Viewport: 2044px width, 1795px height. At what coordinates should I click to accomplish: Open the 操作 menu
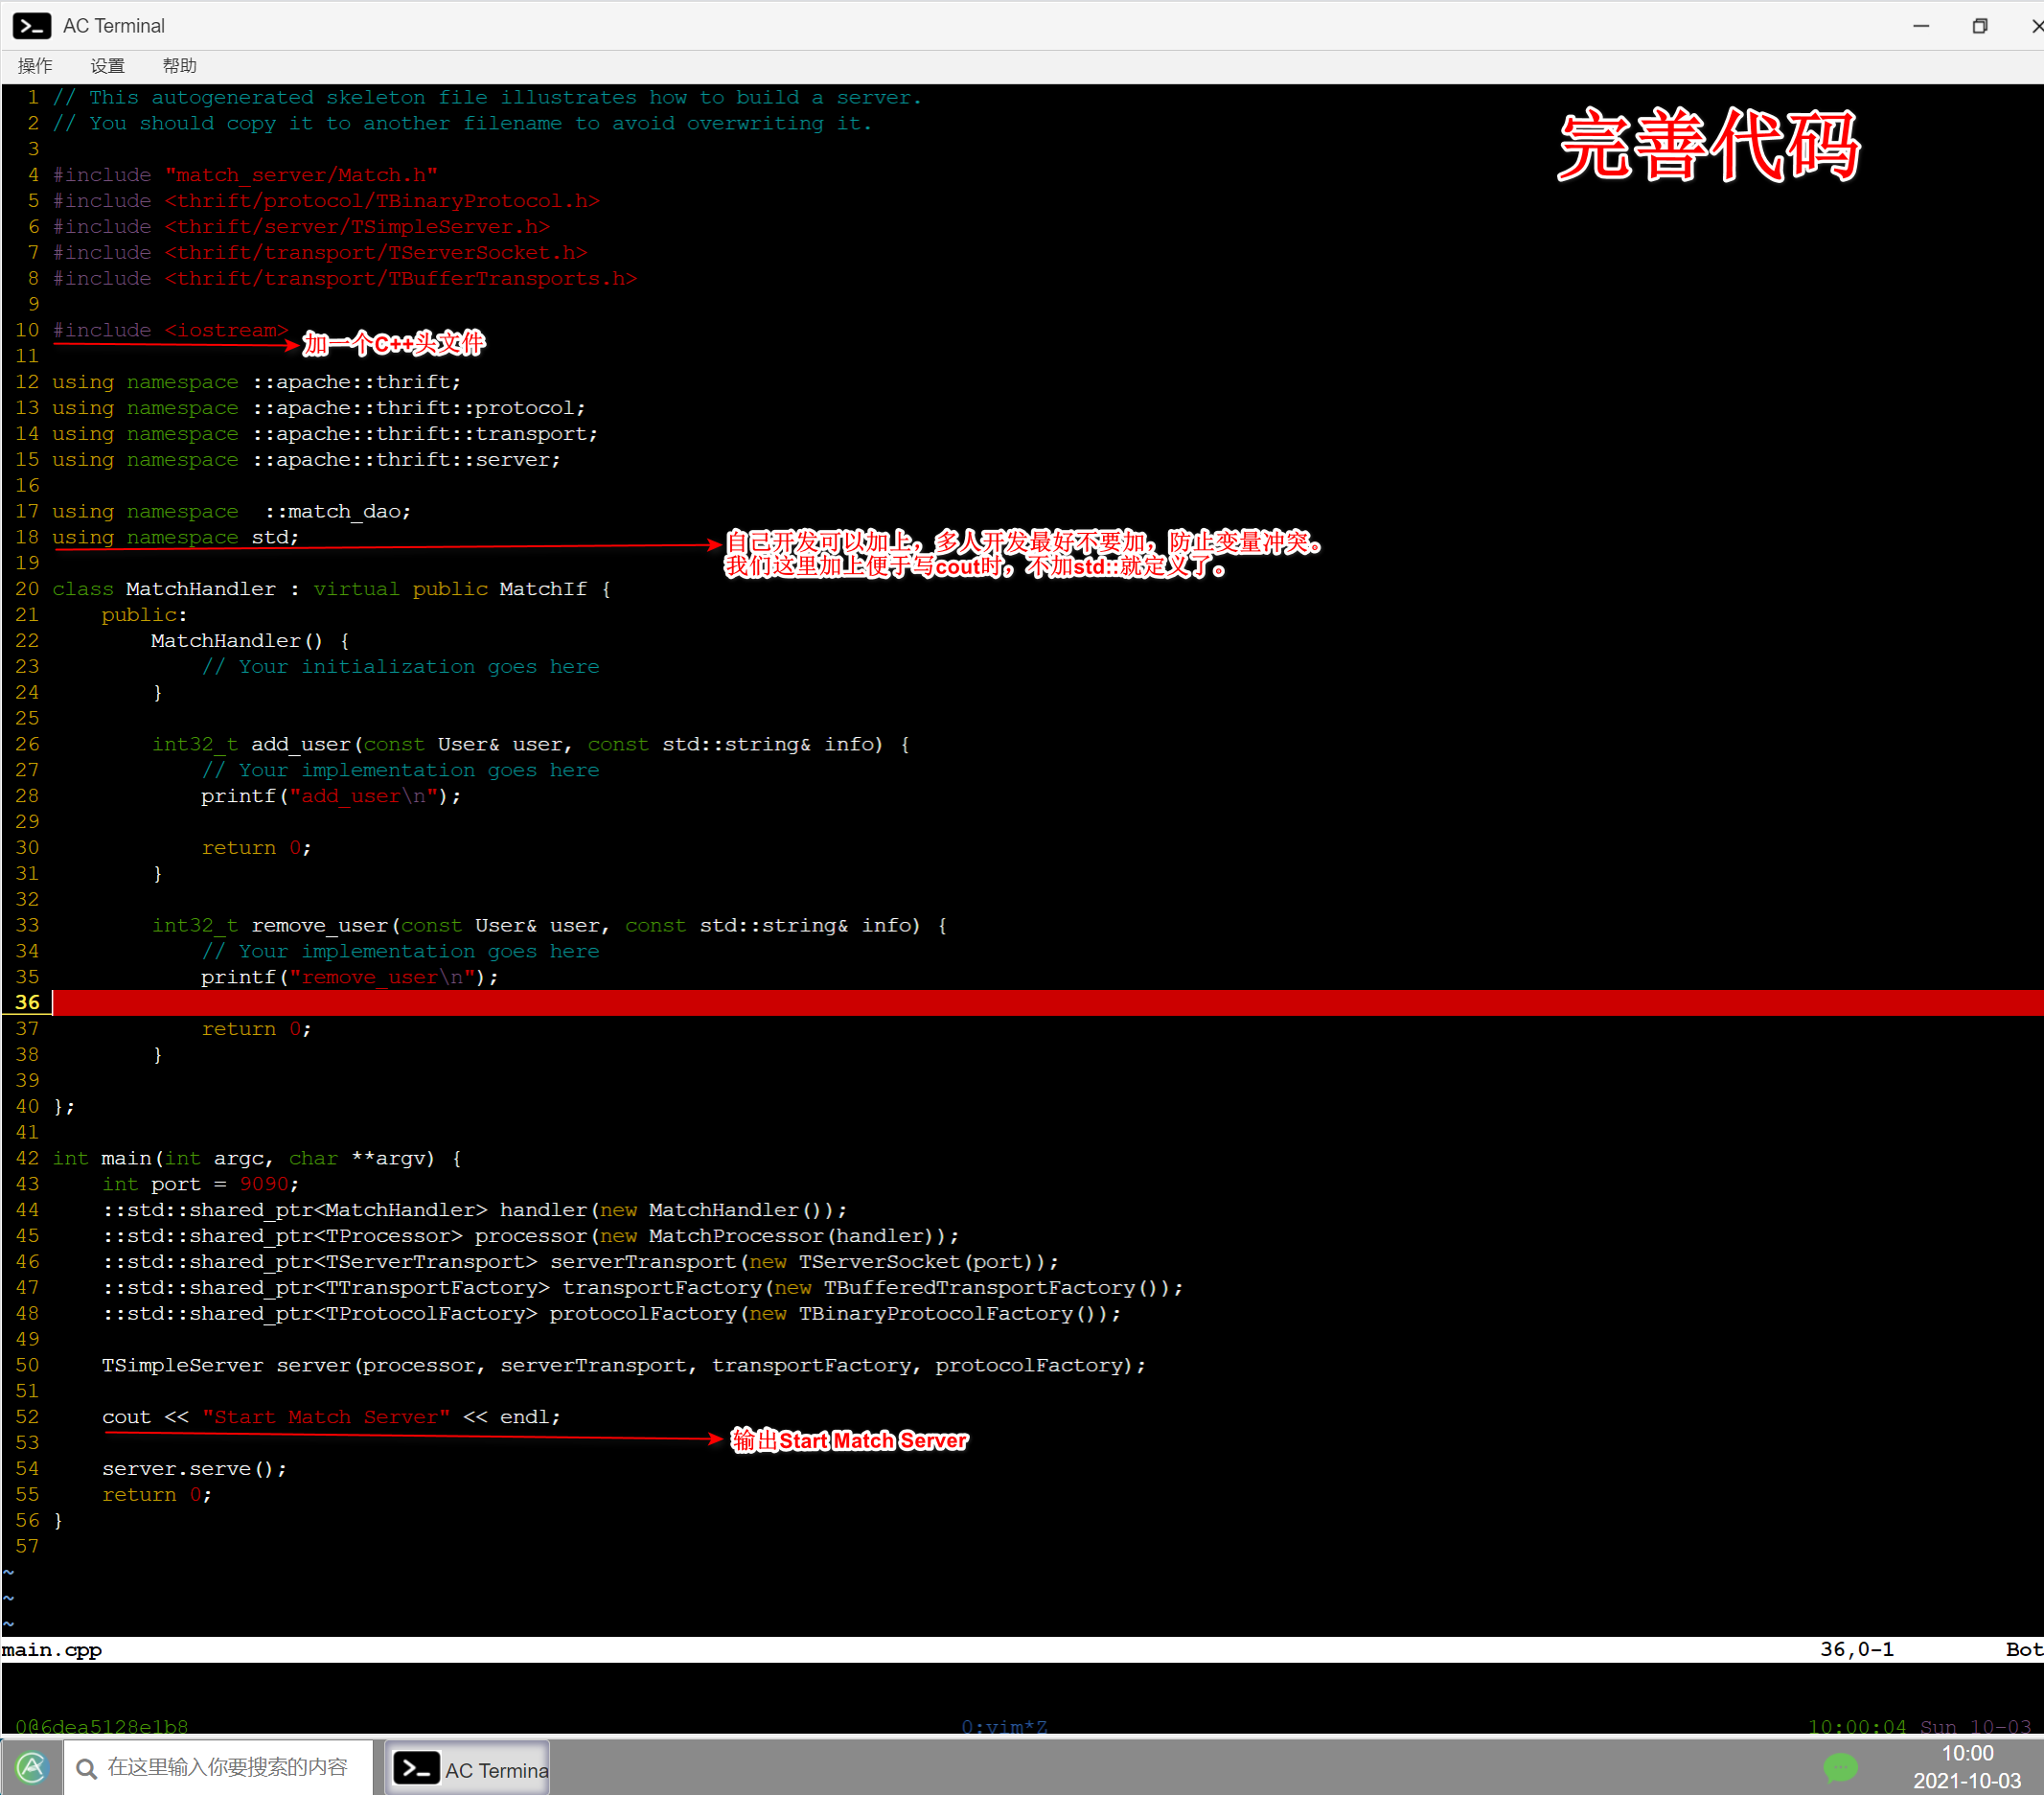[x=35, y=66]
